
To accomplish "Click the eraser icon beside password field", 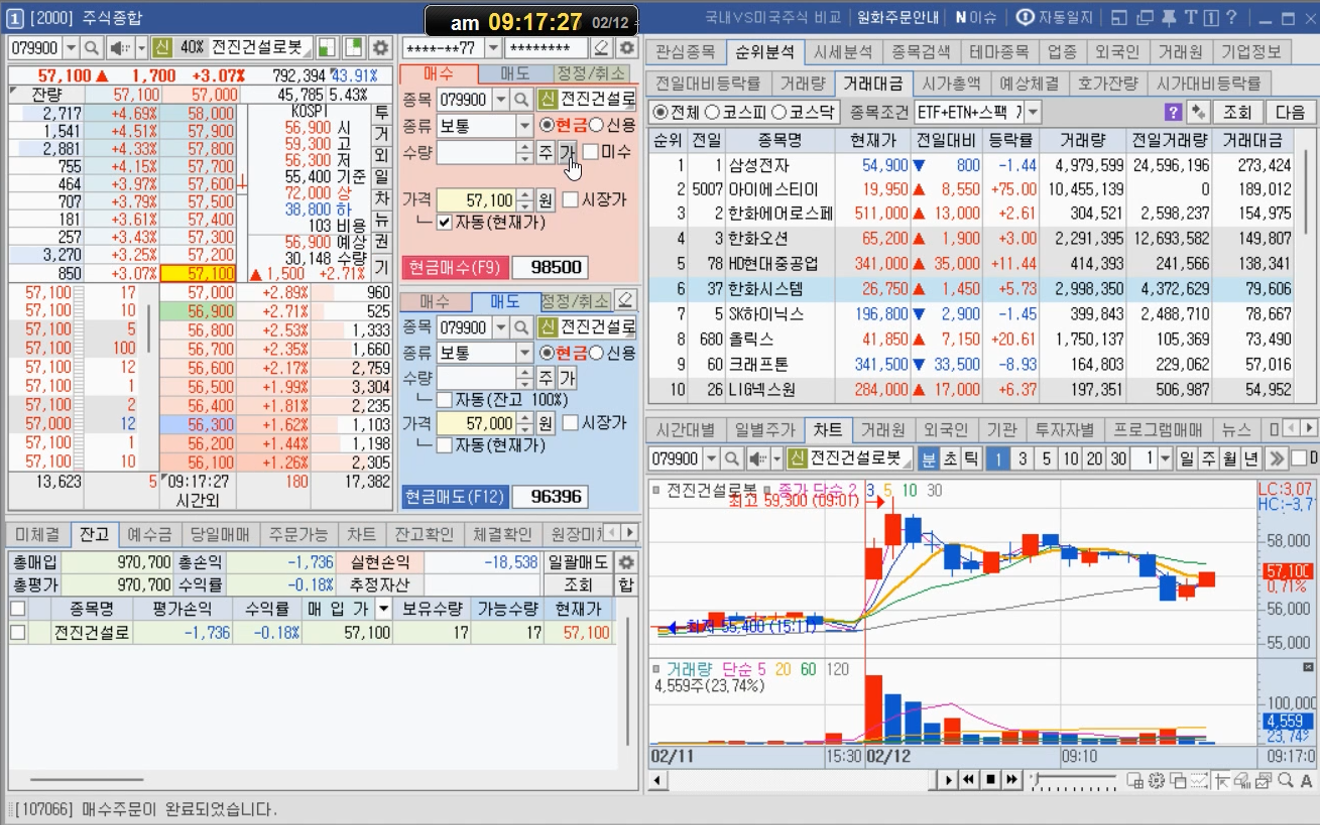I will coord(601,48).
